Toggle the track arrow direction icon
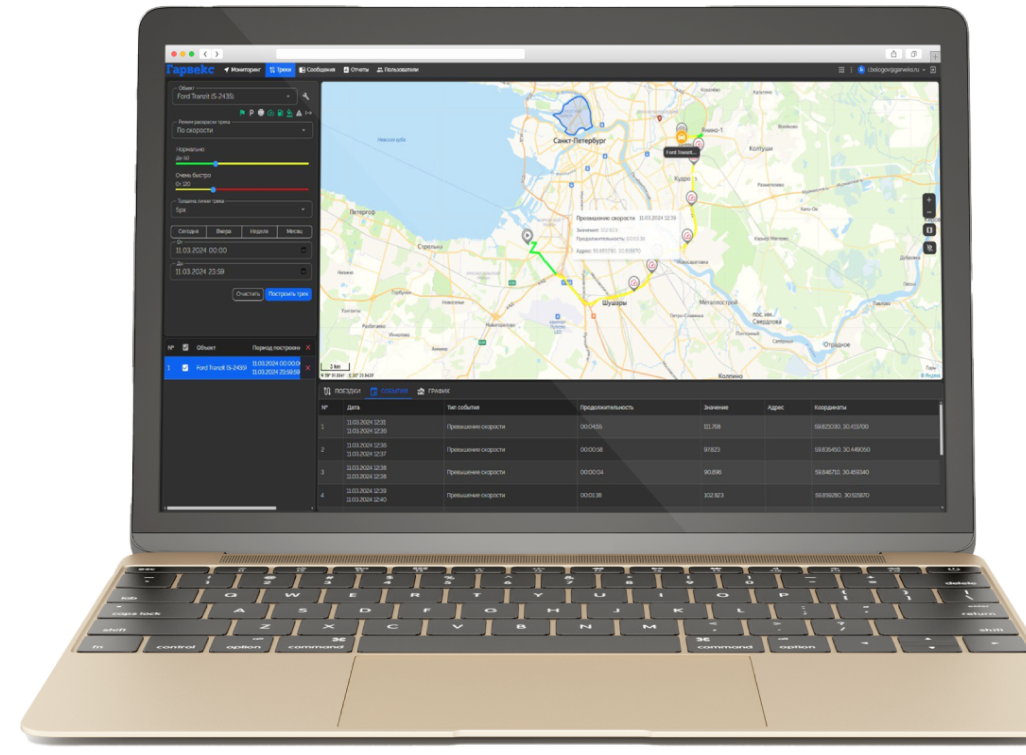 point(308,113)
